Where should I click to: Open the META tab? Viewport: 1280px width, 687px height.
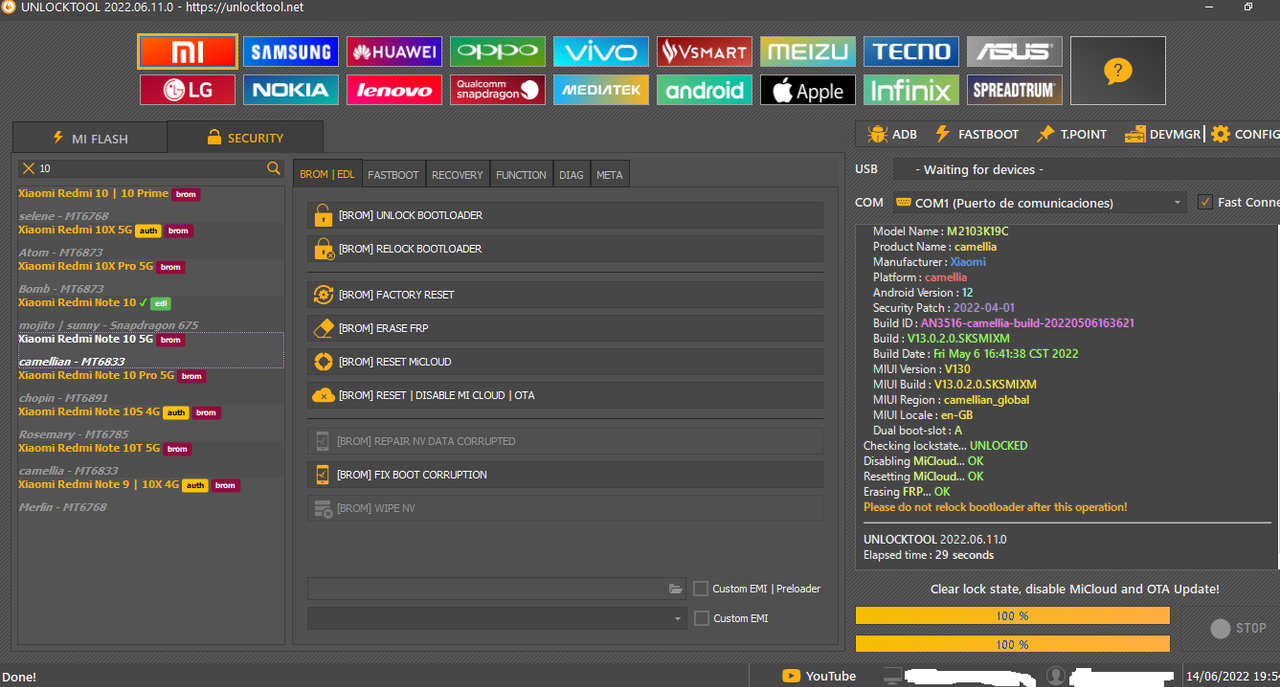pyautogui.click(x=609, y=174)
